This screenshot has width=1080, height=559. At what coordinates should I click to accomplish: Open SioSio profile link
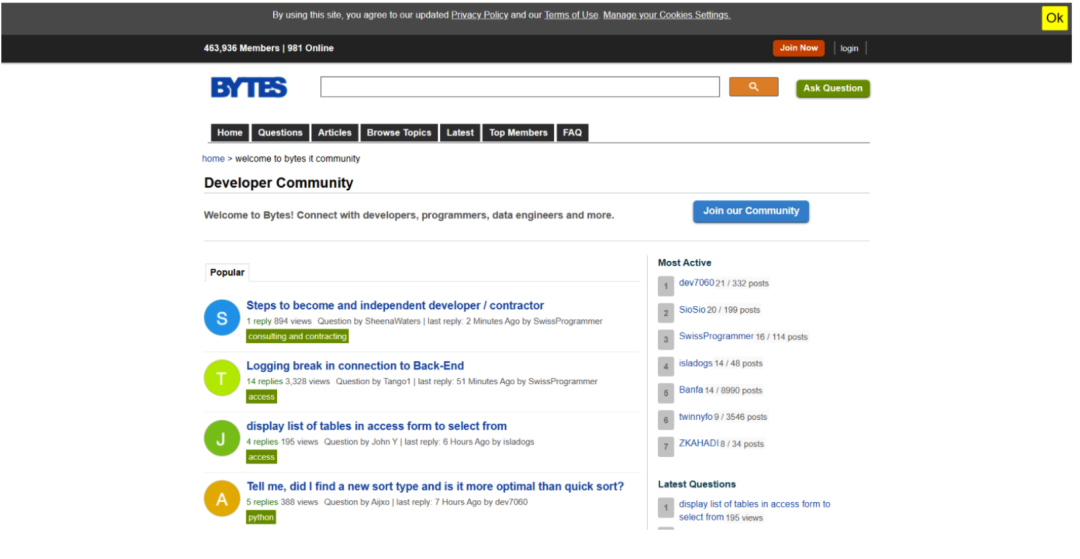point(692,310)
